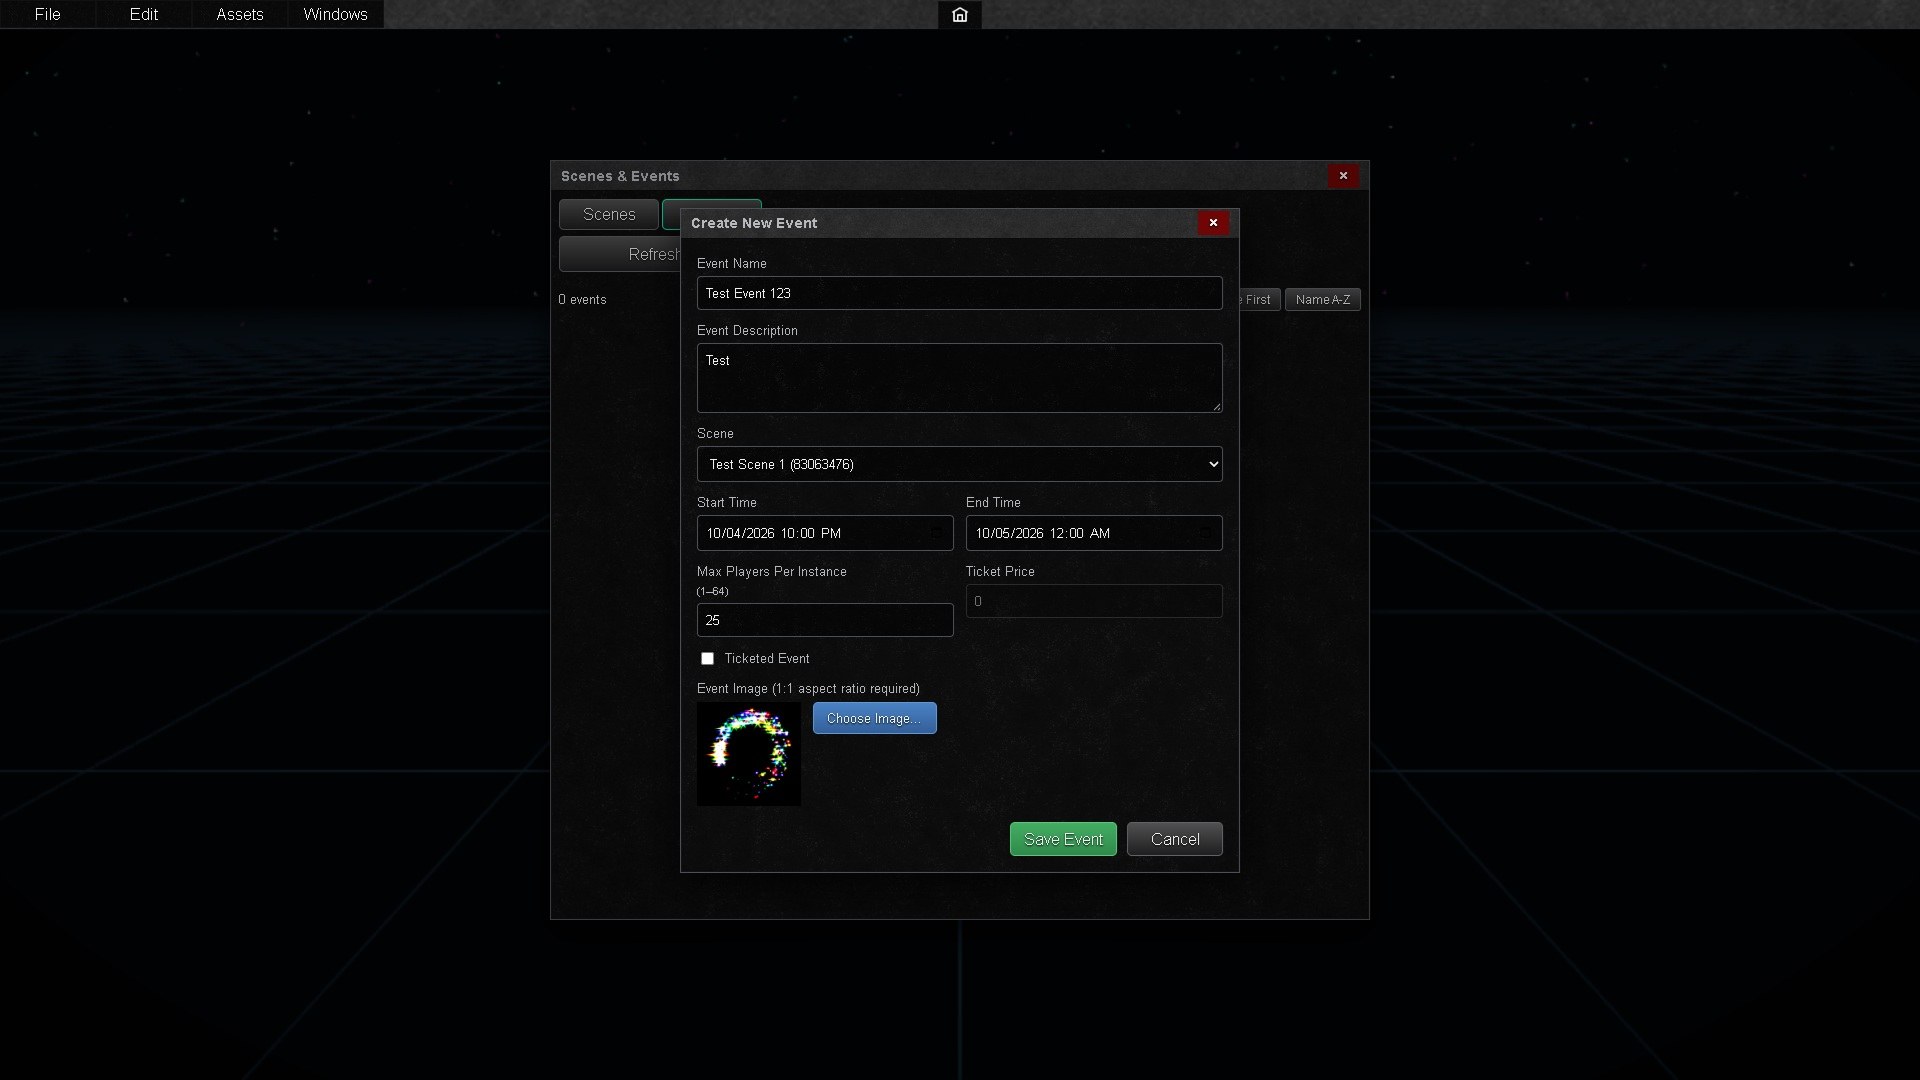This screenshot has width=1920, height=1080.
Task: Click the Refresh button behind the dialog
Action: pyautogui.click(x=620, y=254)
